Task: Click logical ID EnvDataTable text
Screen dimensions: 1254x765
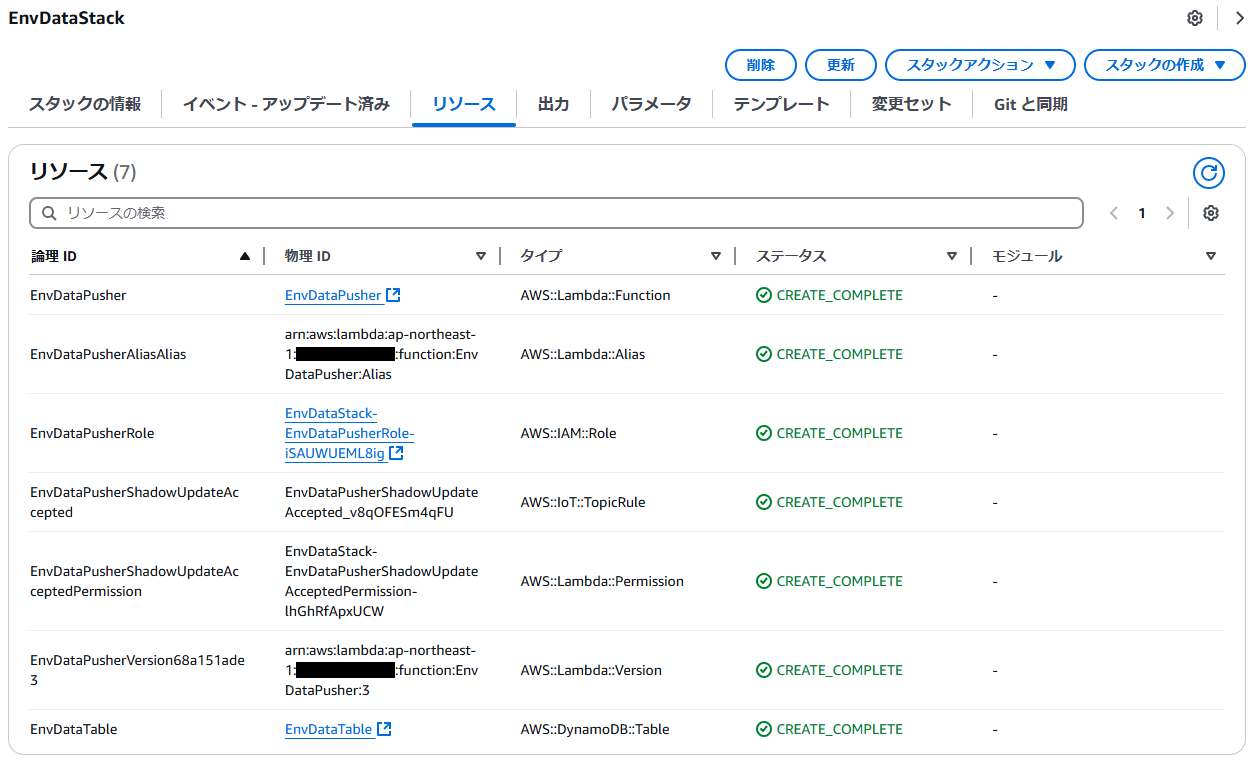Action: coord(74,729)
